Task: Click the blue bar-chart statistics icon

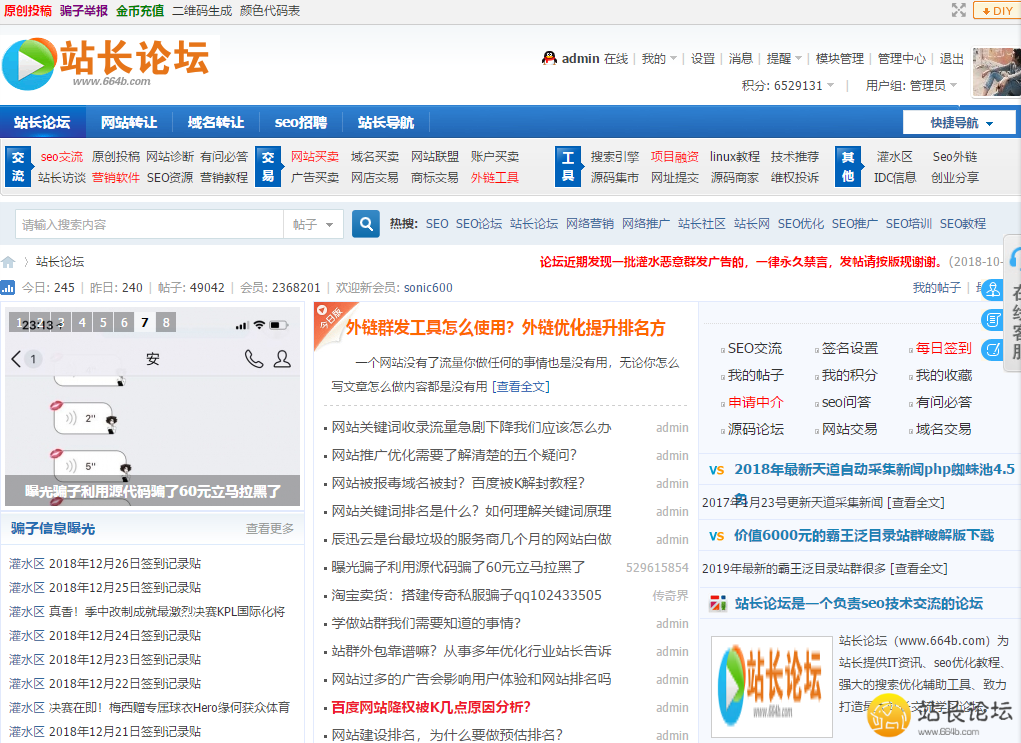Action: (8, 288)
